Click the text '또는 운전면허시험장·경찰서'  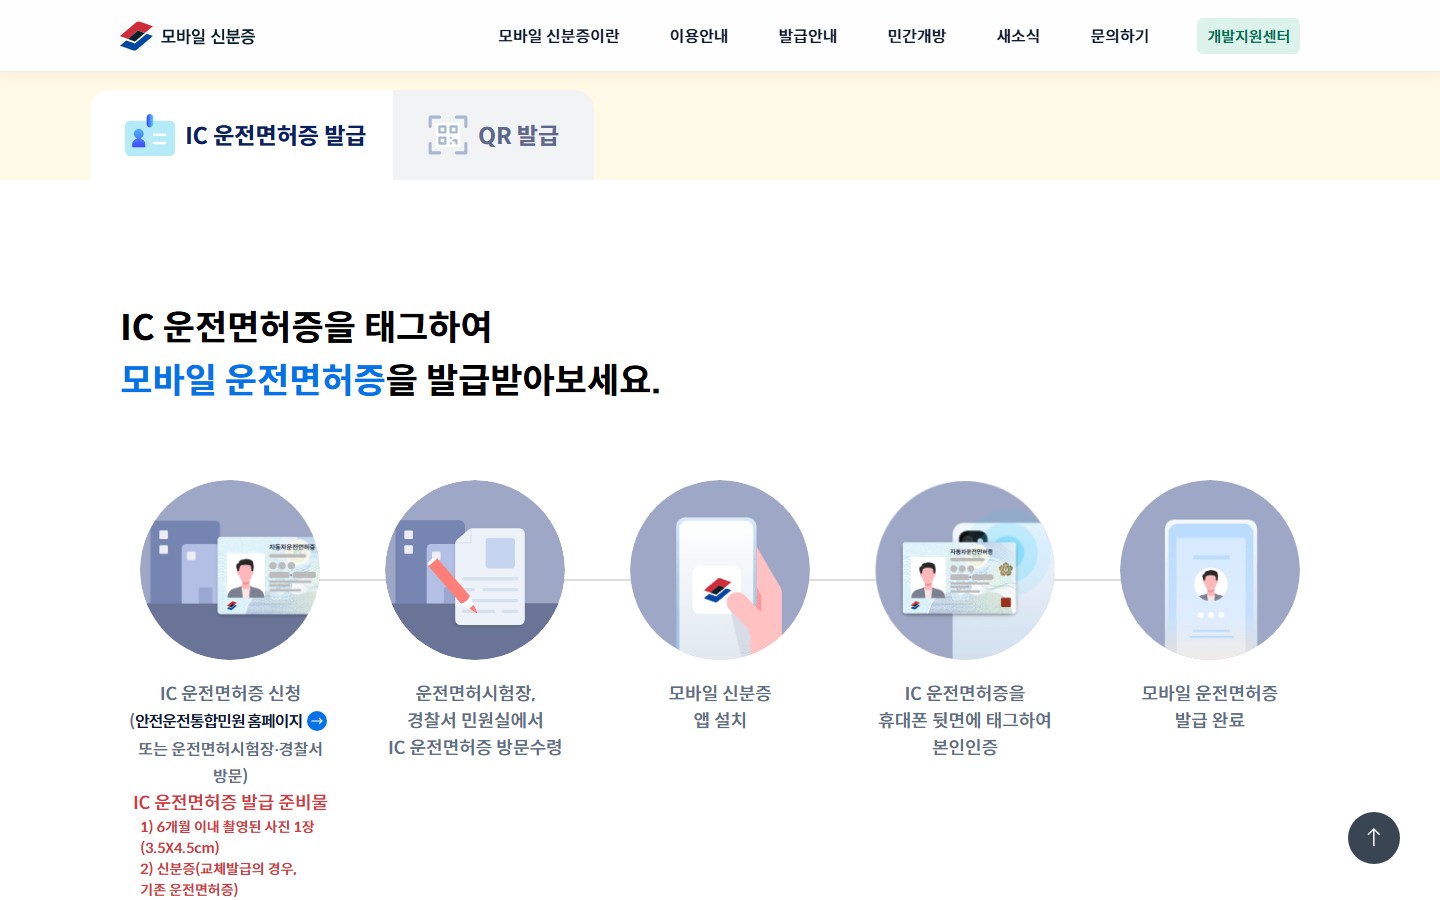230,749
